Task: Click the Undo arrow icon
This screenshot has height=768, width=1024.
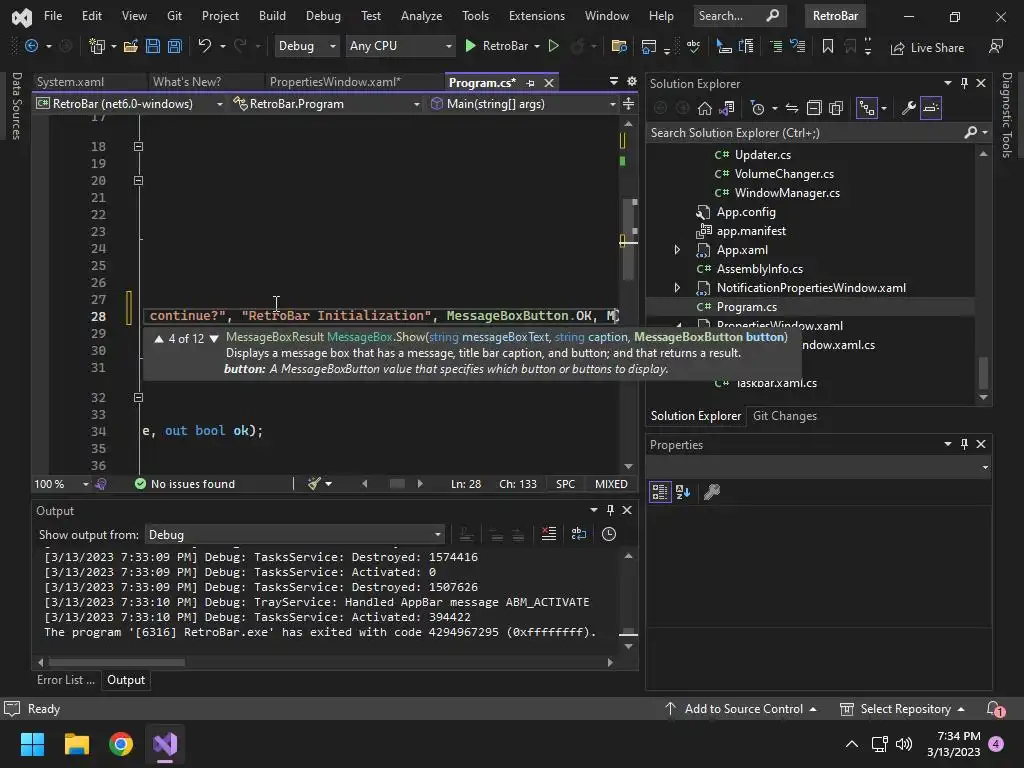Action: tap(204, 45)
